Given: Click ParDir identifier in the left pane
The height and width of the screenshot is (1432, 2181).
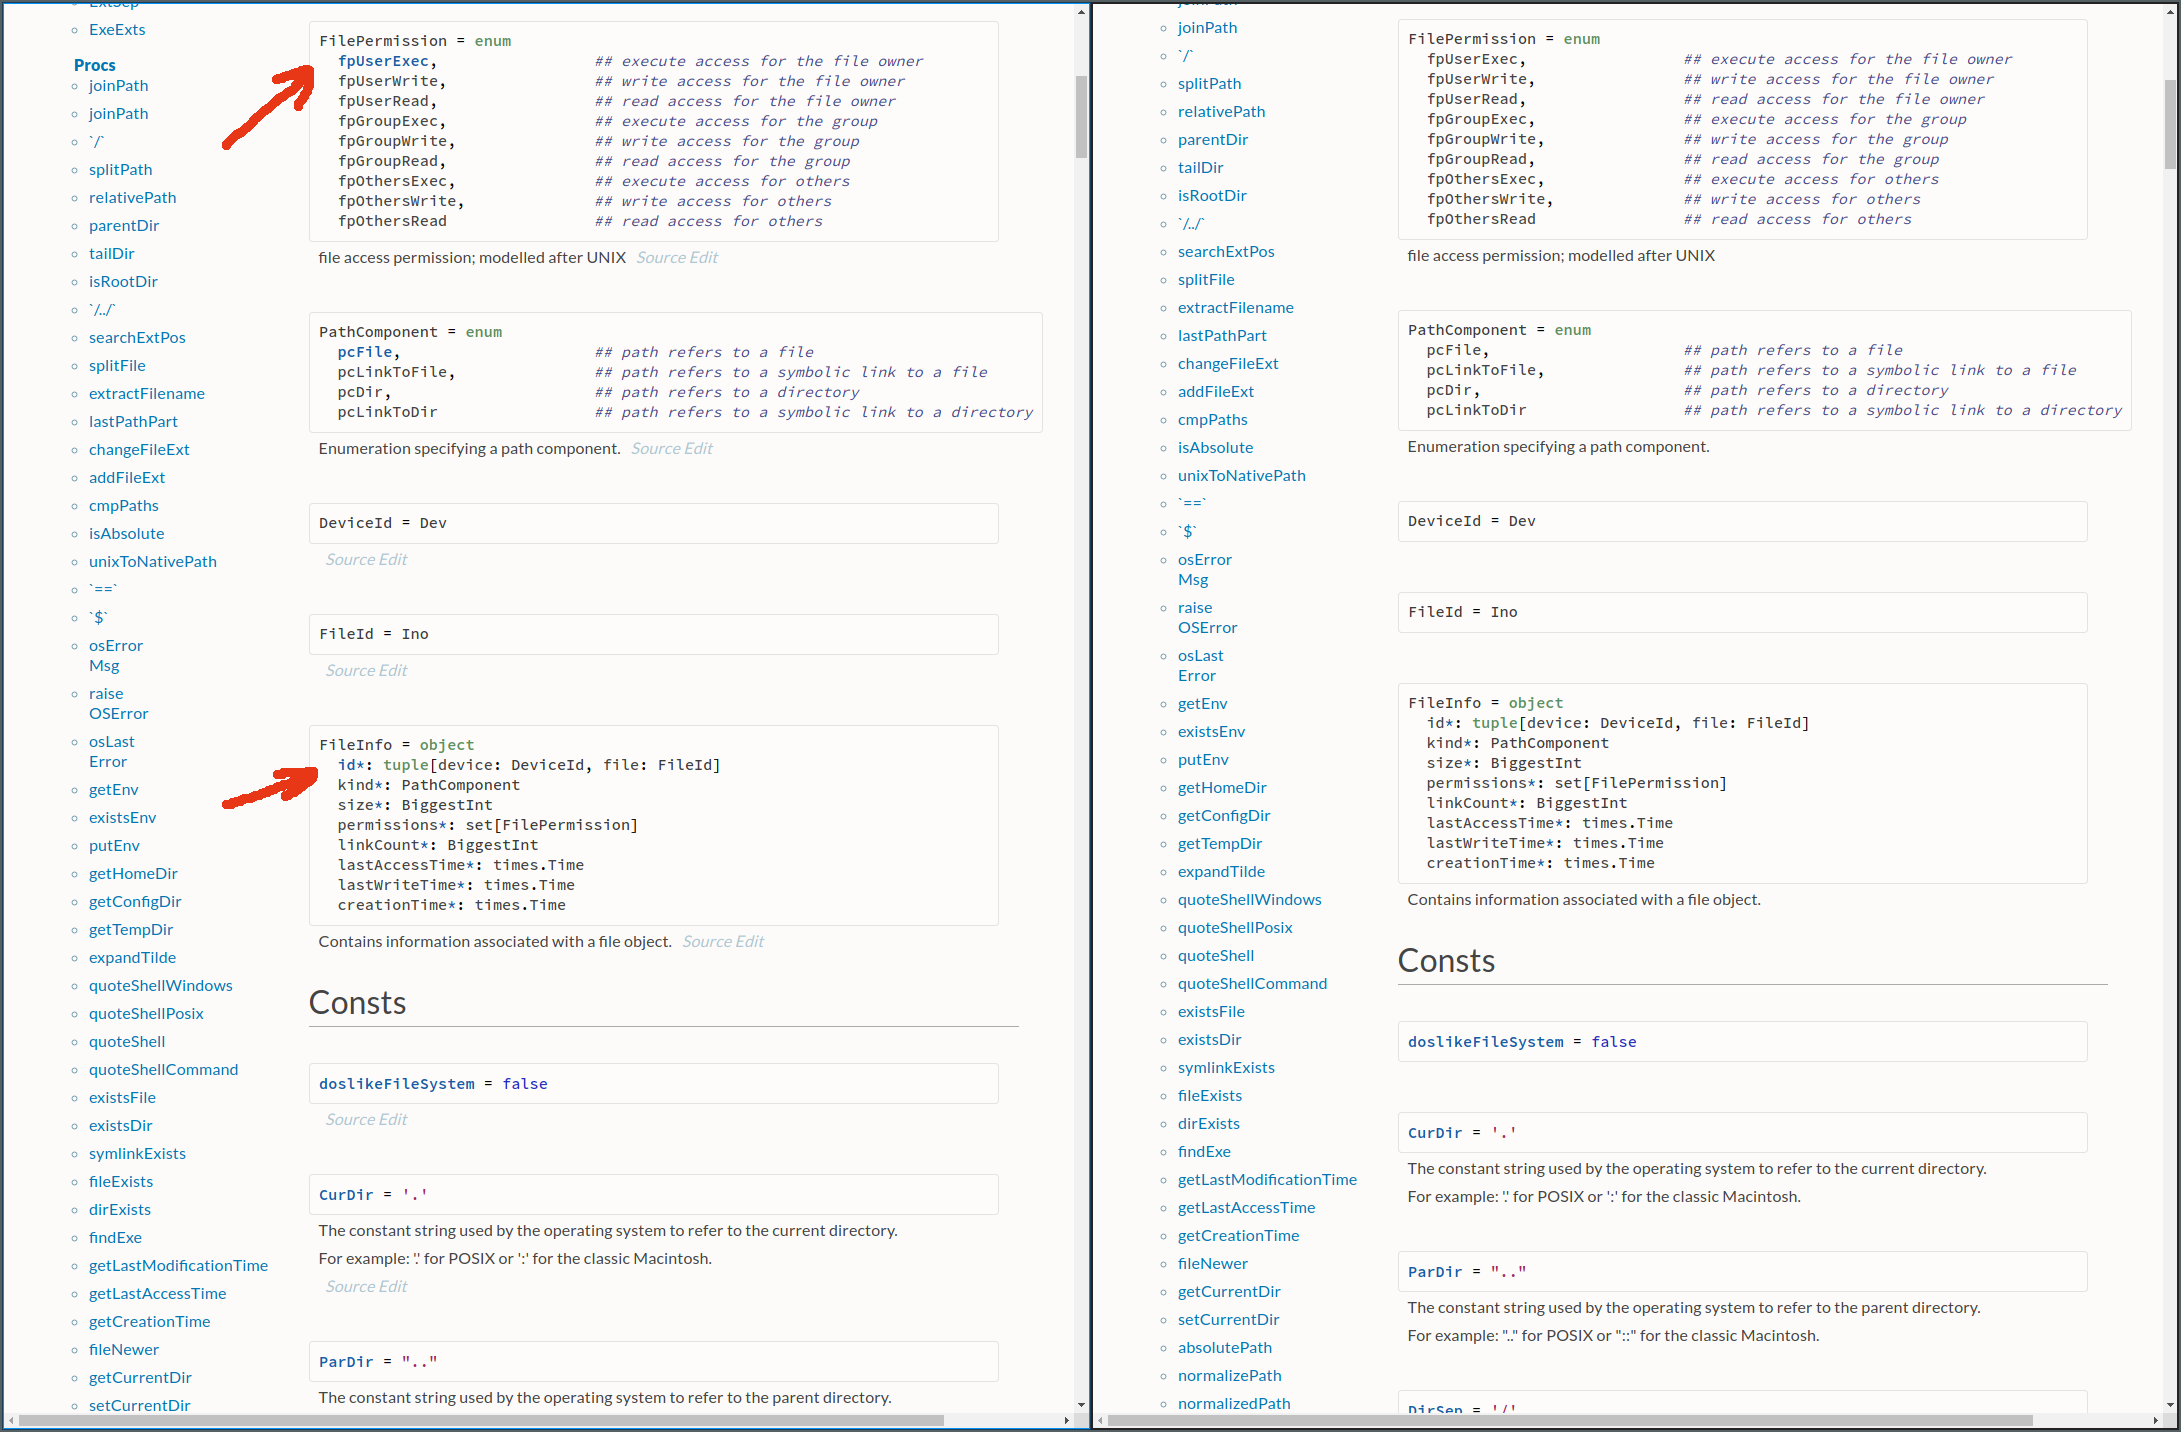Looking at the screenshot, I should [346, 1362].
